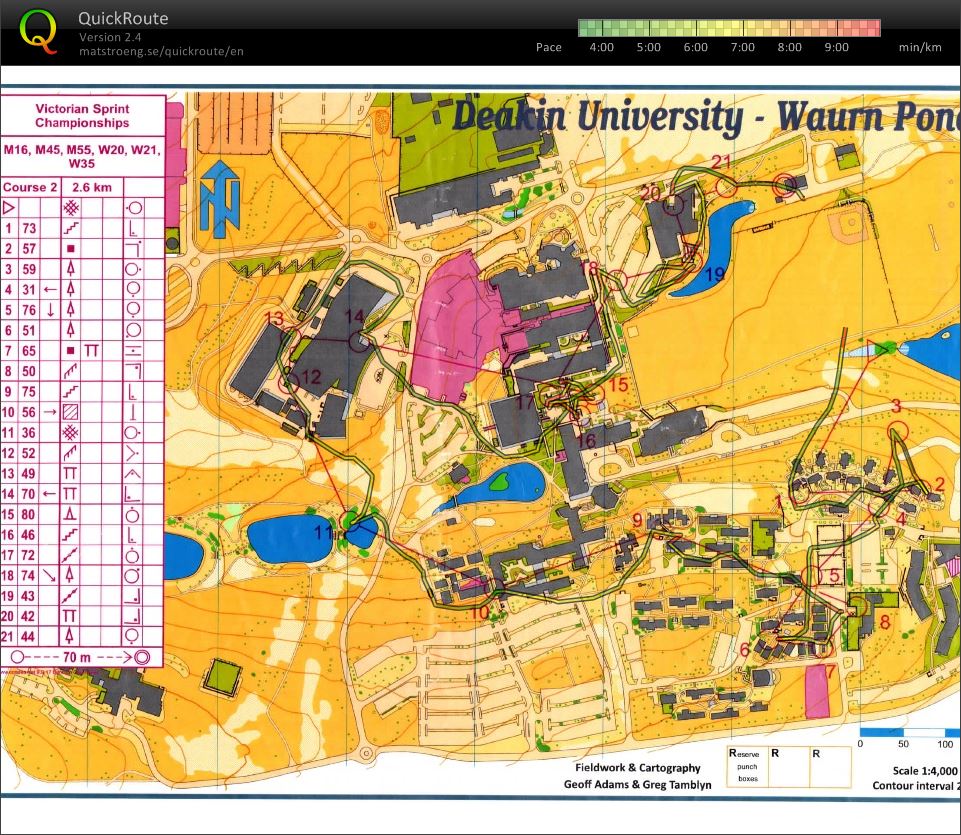The image size is (961, 835).
Task: Click the QuickRoute Q logo
Action: [38, 30]
